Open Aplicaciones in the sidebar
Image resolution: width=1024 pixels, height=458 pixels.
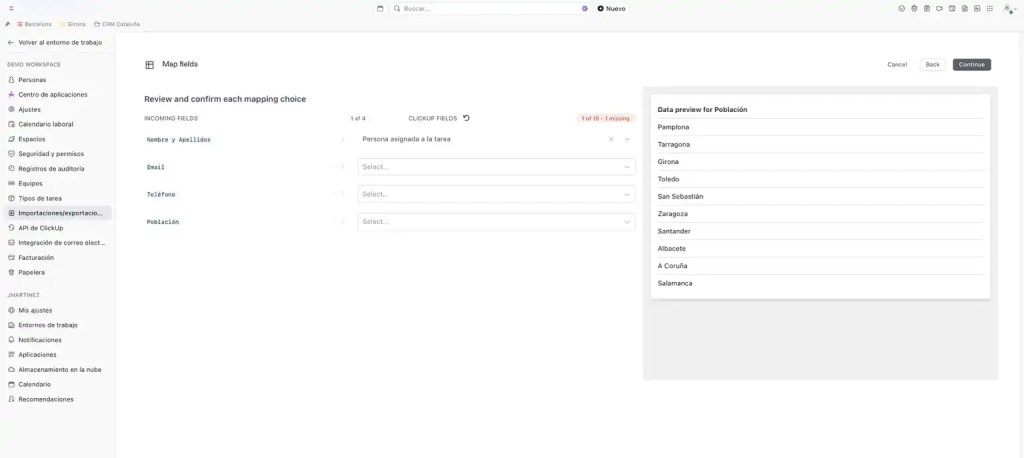point(37,355)
